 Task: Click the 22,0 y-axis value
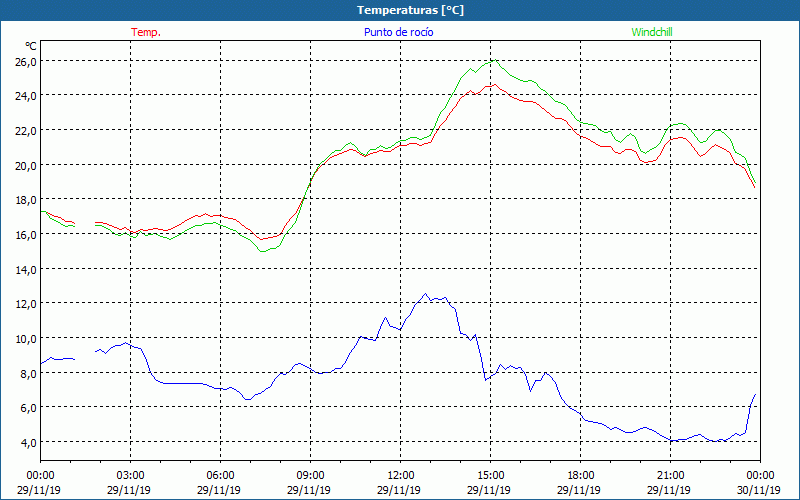coord(27,131)
